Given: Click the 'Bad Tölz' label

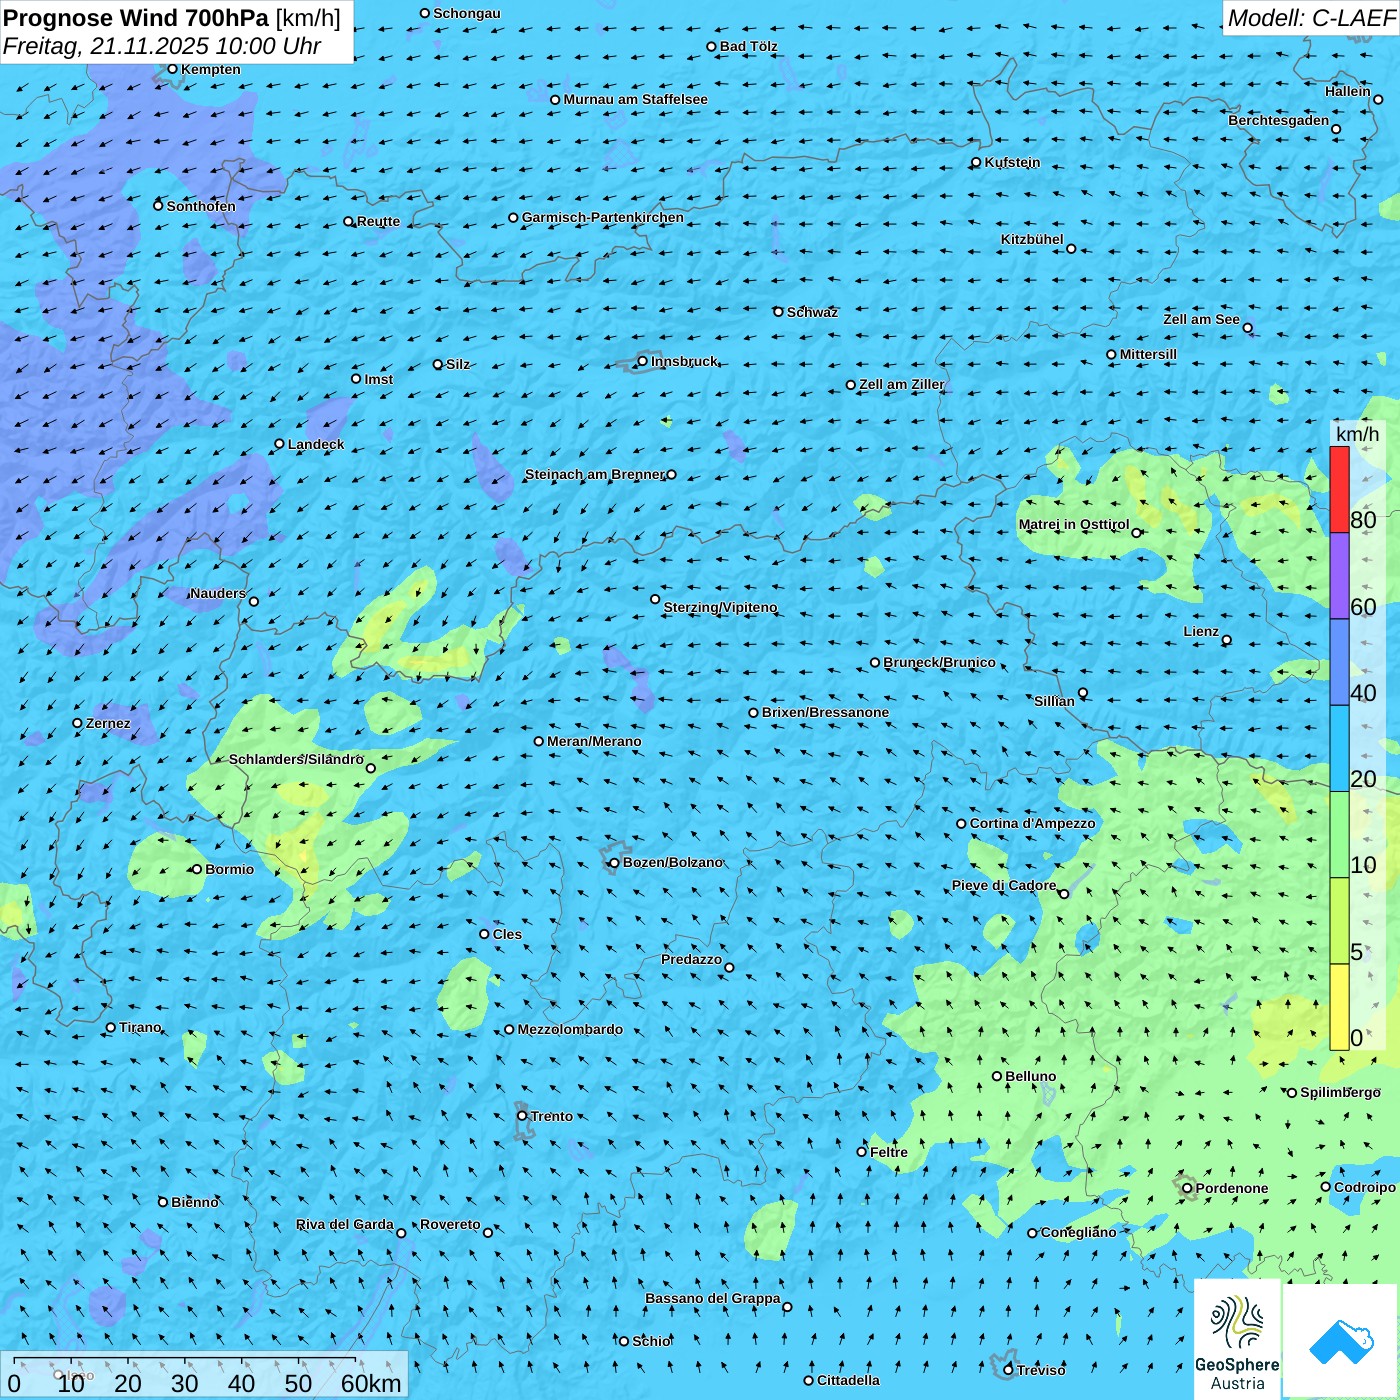Looking at the screenshot, I should [x=748, y=46].
